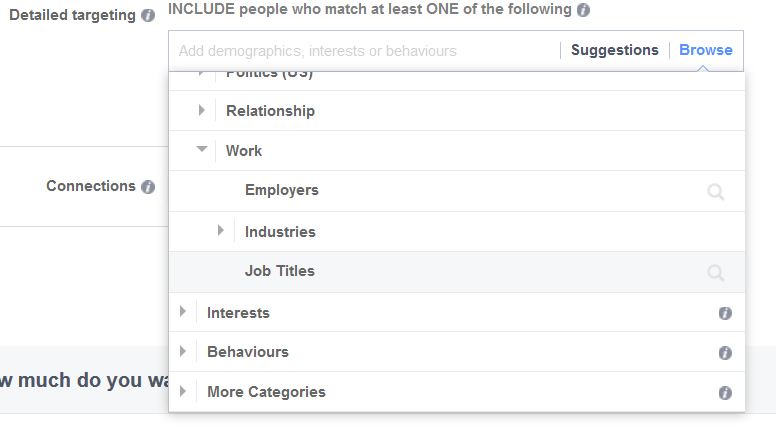Open the Suggestions tab

pyautogui.click(x=614, y=50)
